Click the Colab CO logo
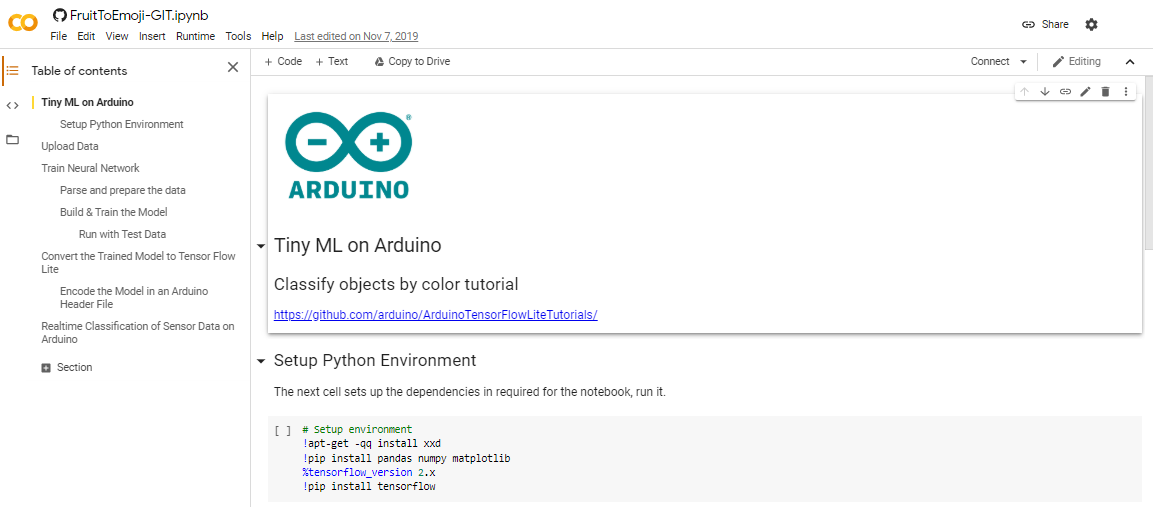 (23, 23)
